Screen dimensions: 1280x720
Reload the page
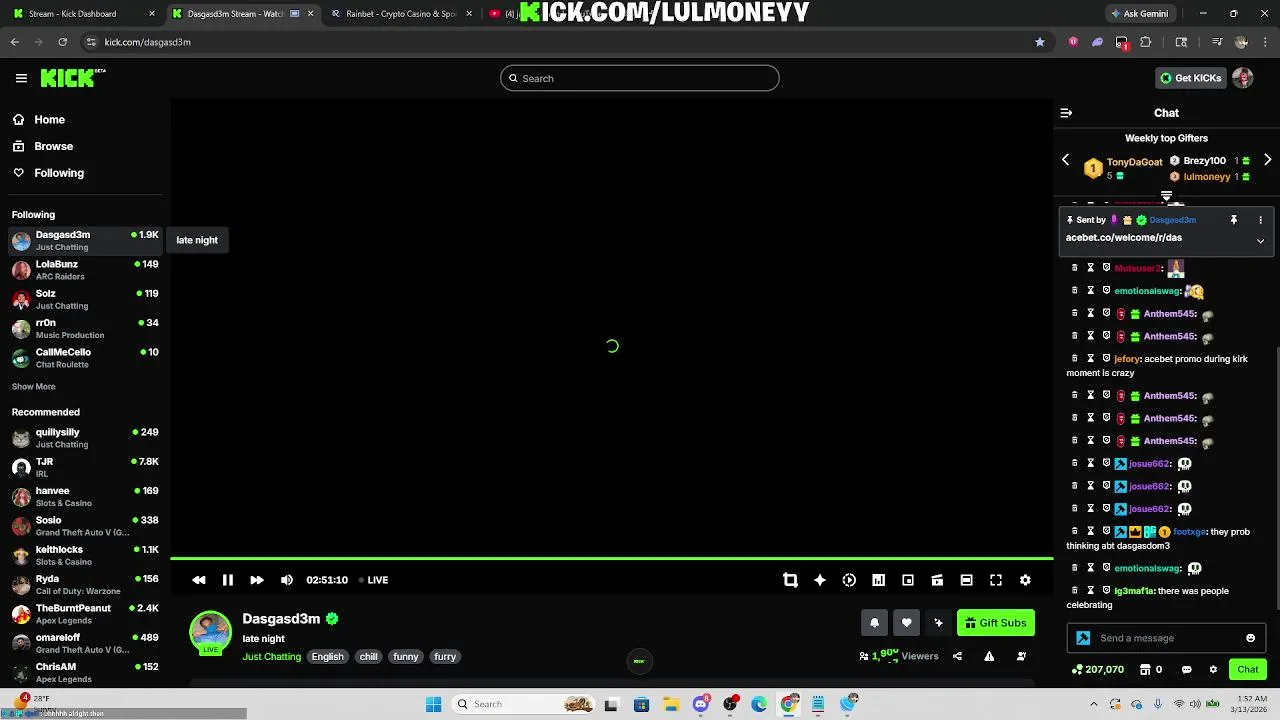click(x=62, y=42)
